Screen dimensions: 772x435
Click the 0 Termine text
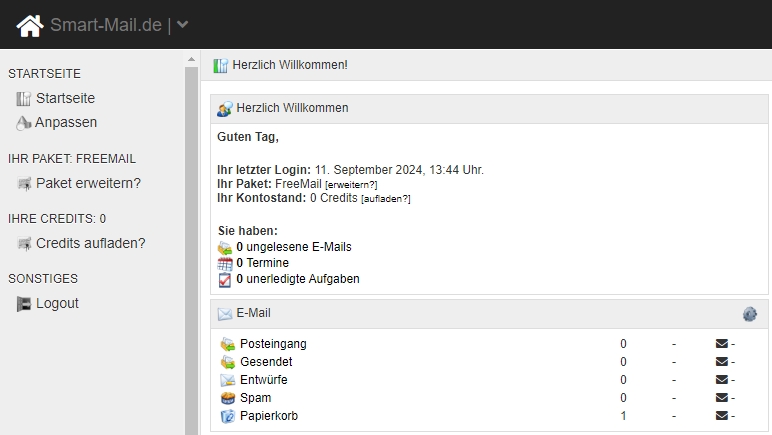[262, 263]
